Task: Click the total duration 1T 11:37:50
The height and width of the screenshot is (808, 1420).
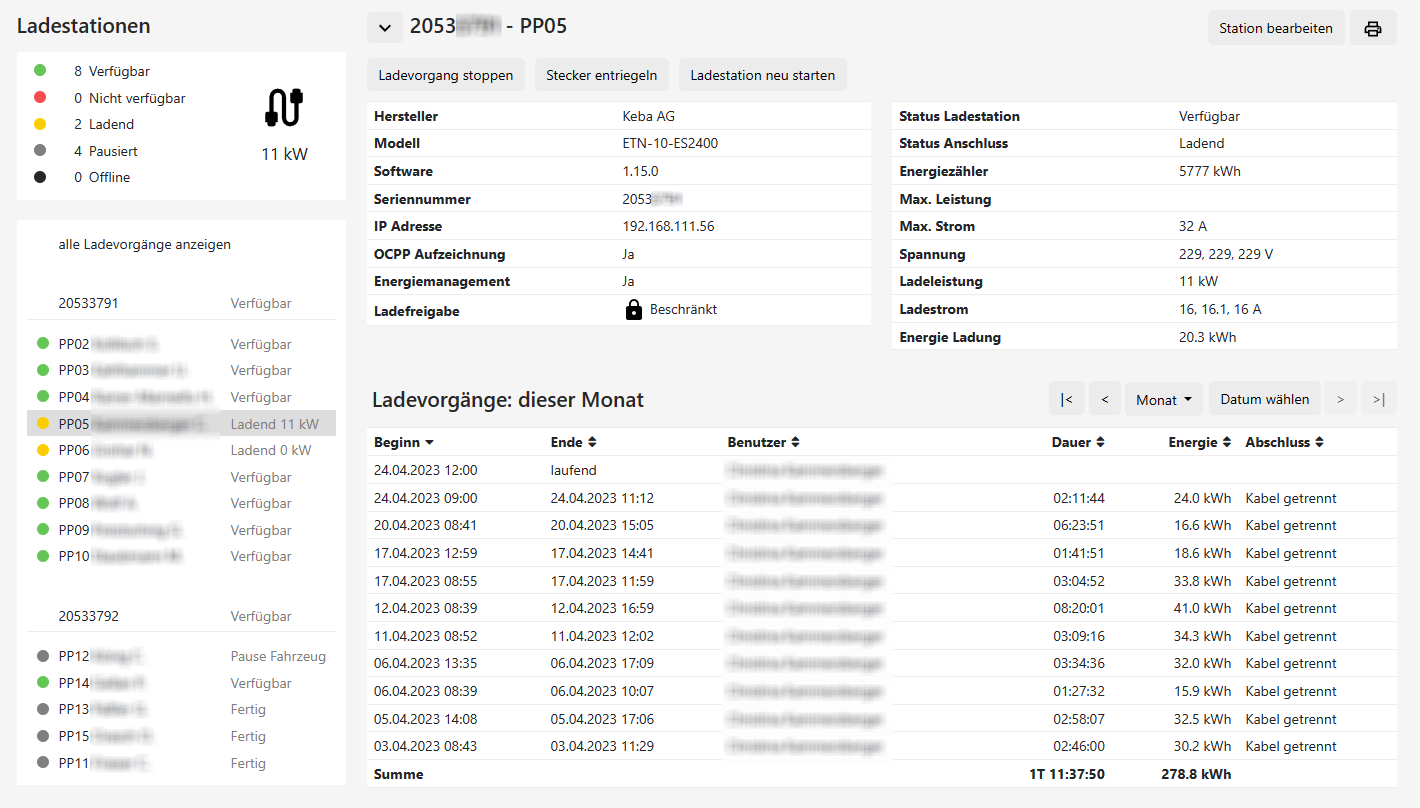Action: [1067, 774]
